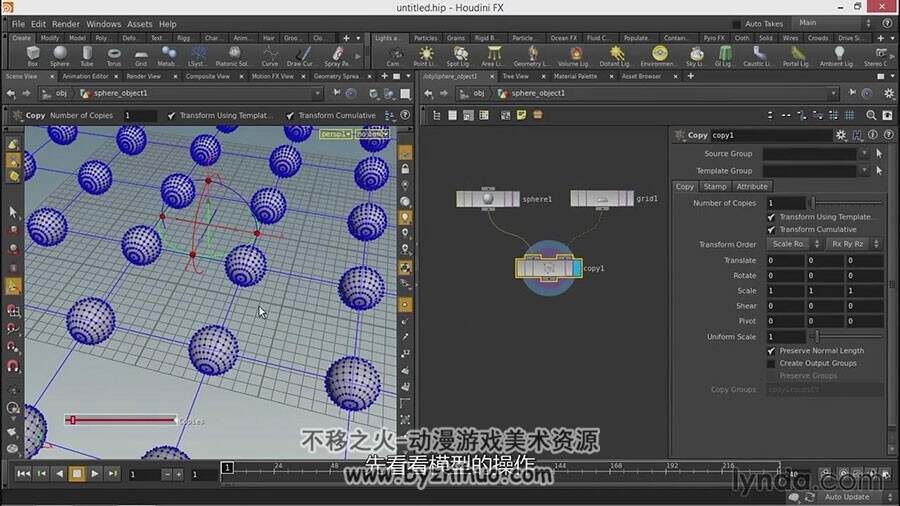Add a Sky Light from shelf
900x506 pixels.
pyautogui.click(x=696, y=56)
